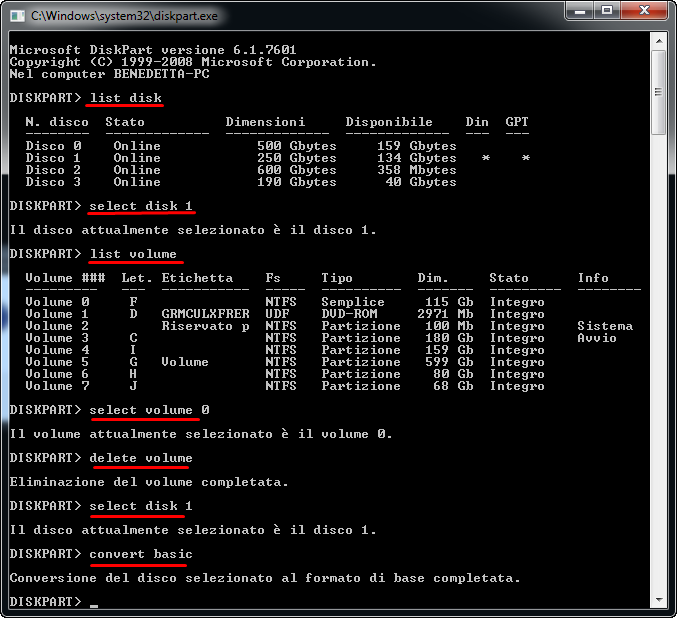677x618 pixels.
Task: Click the 'Riservato p' volume label
Action: pos(206,326)
